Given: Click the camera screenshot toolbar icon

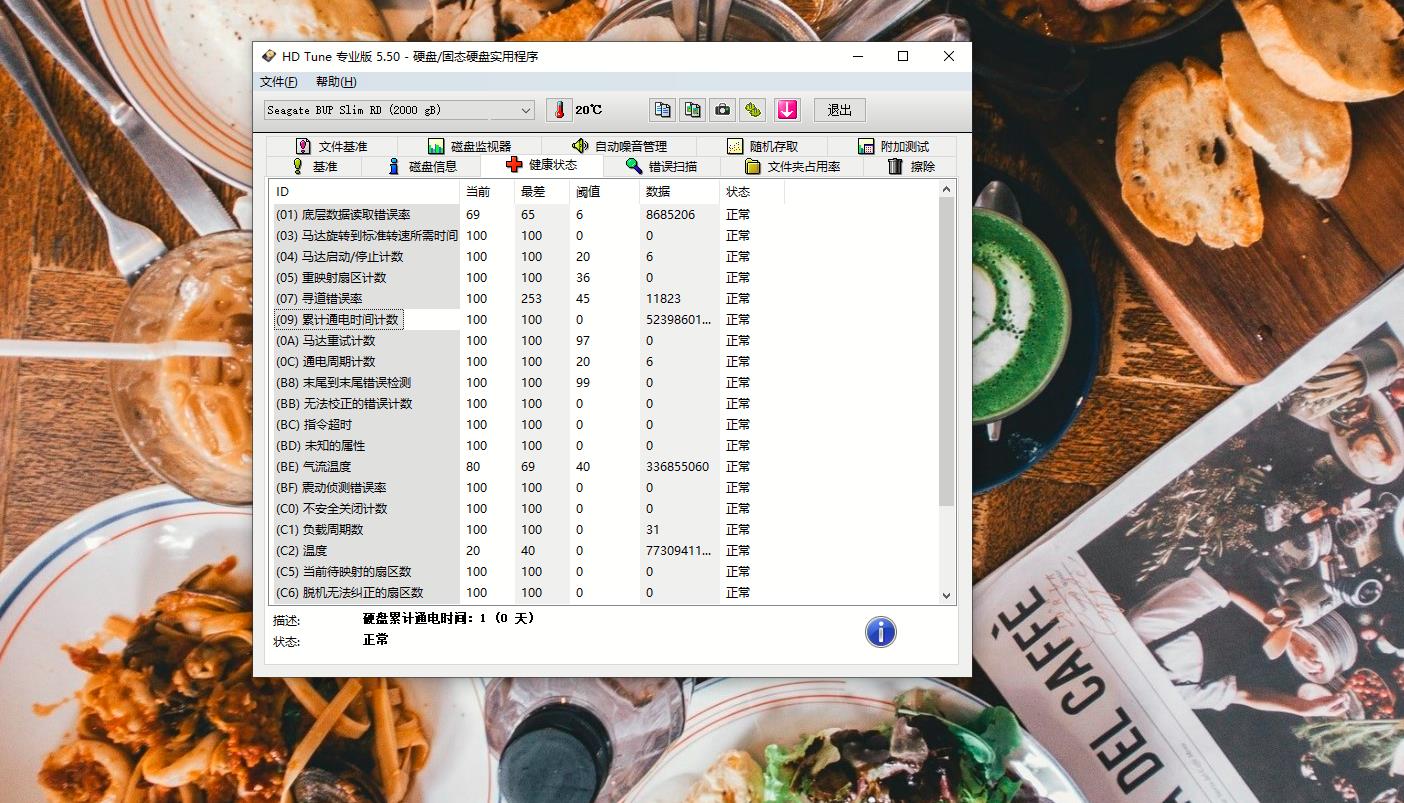Looking at the screenshot, I should point(722,109).
